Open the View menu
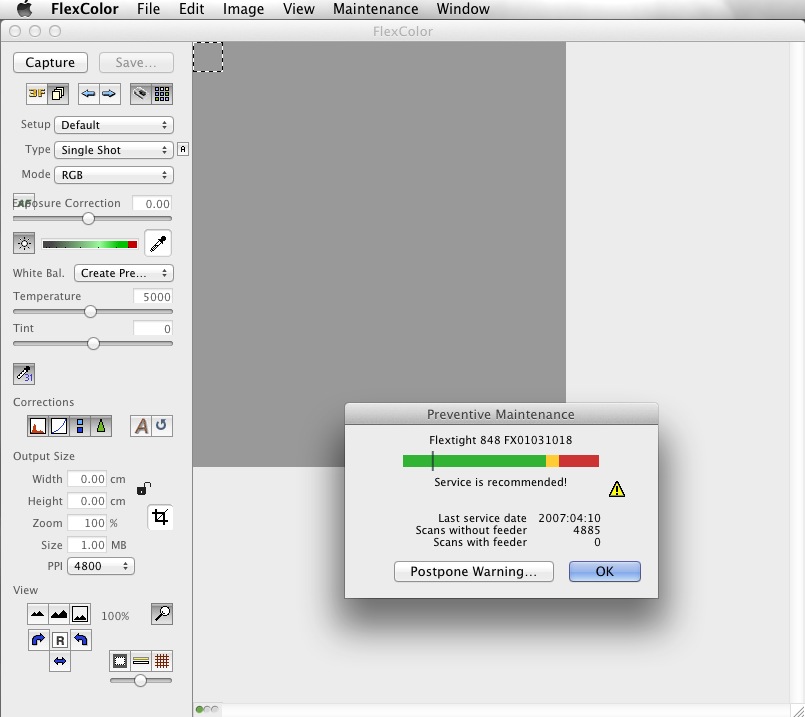The image size is (805, 717). click(x=299, y=9)
